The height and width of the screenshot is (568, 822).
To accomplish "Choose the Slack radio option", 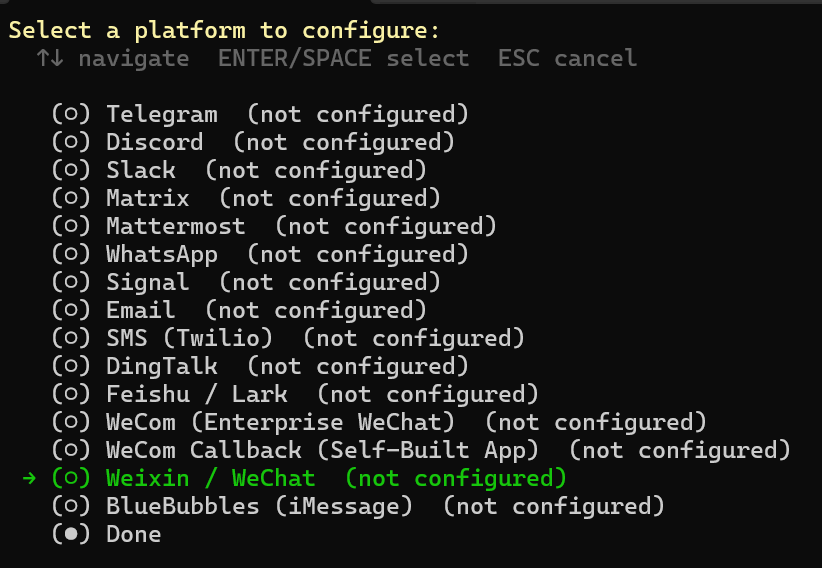I will [71, 170].
